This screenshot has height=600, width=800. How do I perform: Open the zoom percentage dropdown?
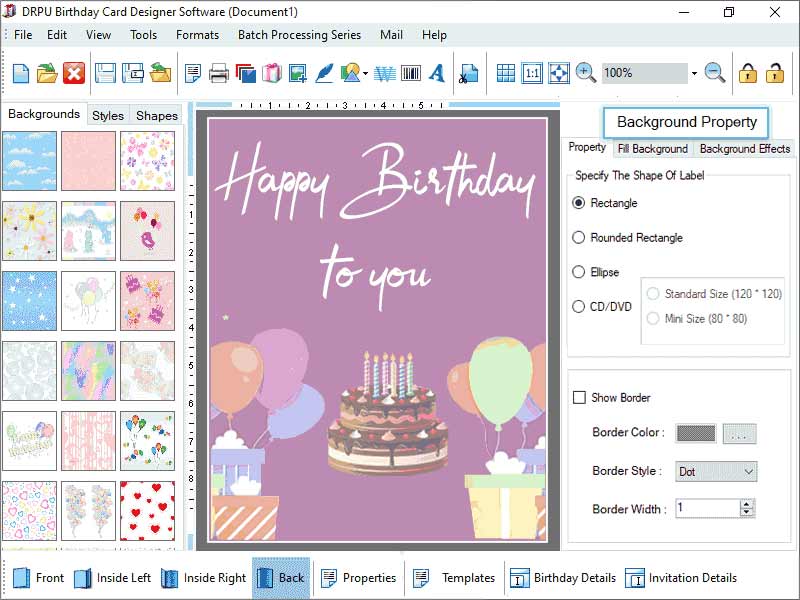(694, 73)
